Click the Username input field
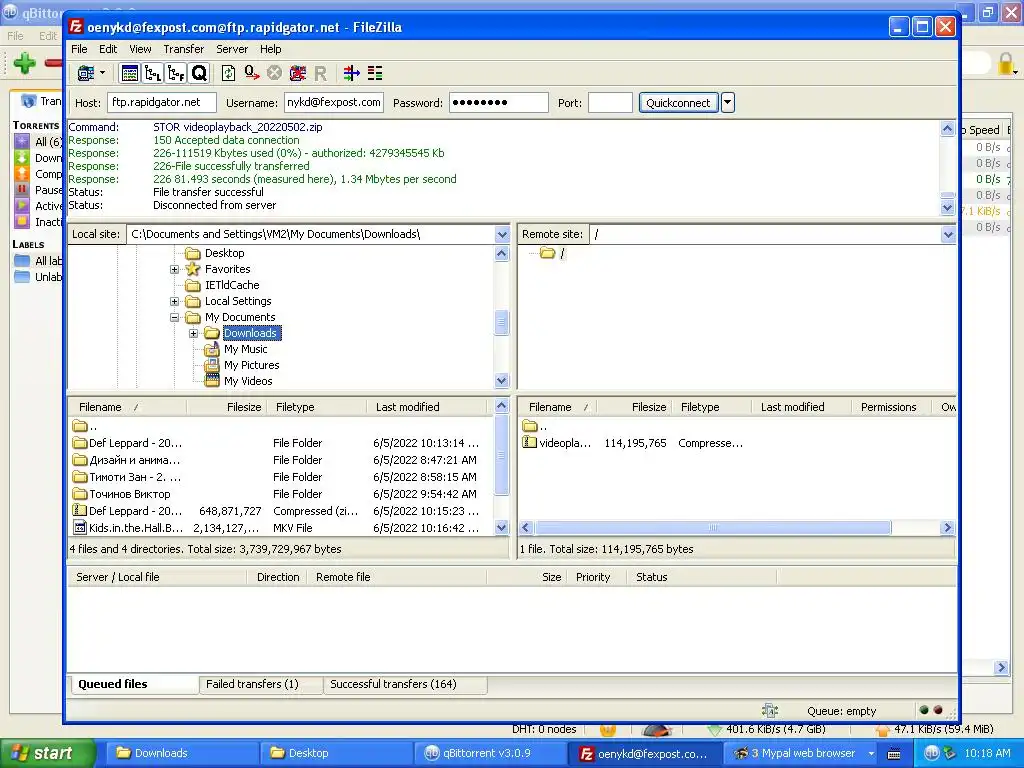 coord(334,103)
